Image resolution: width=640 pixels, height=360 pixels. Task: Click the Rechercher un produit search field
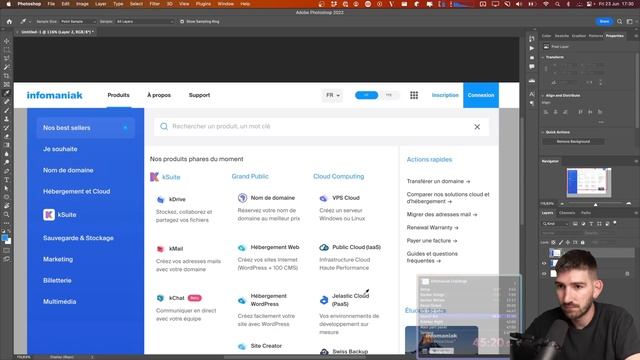322,127
